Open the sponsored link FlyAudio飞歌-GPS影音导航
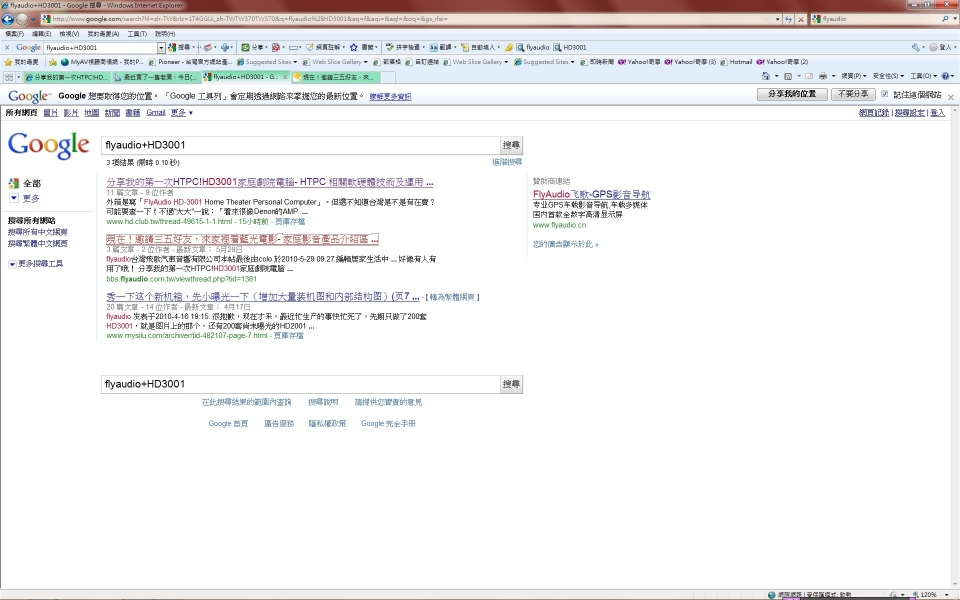 click(x=591, y=194)
